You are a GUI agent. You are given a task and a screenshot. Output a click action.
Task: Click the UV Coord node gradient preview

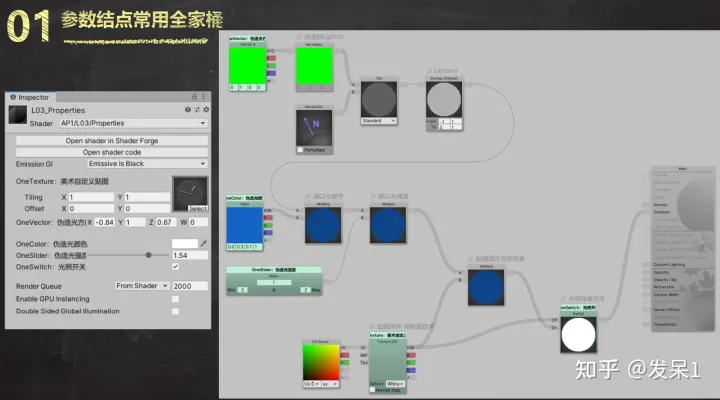321,362
